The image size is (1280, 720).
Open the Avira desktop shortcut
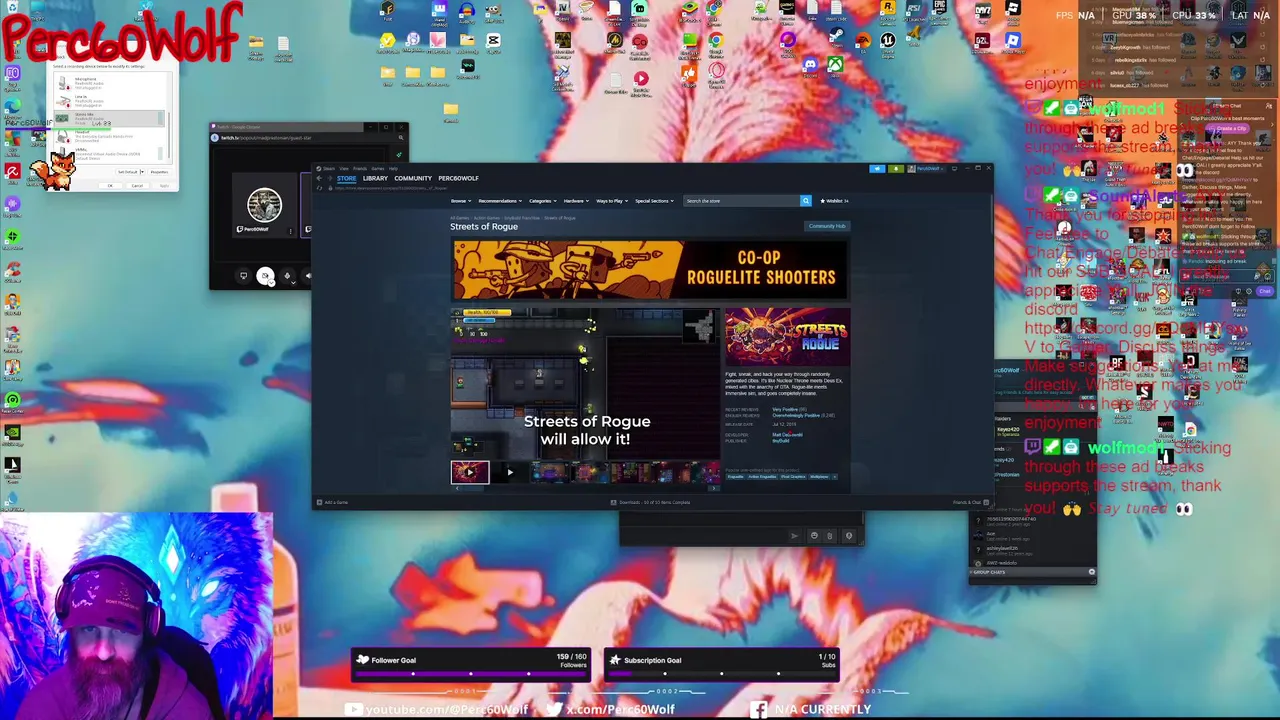click(x=12, y=172)
